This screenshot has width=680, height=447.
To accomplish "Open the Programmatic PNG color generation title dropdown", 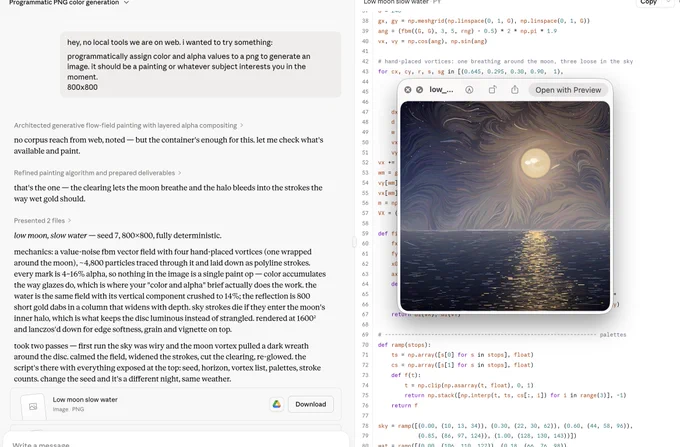I will point(126,3).
